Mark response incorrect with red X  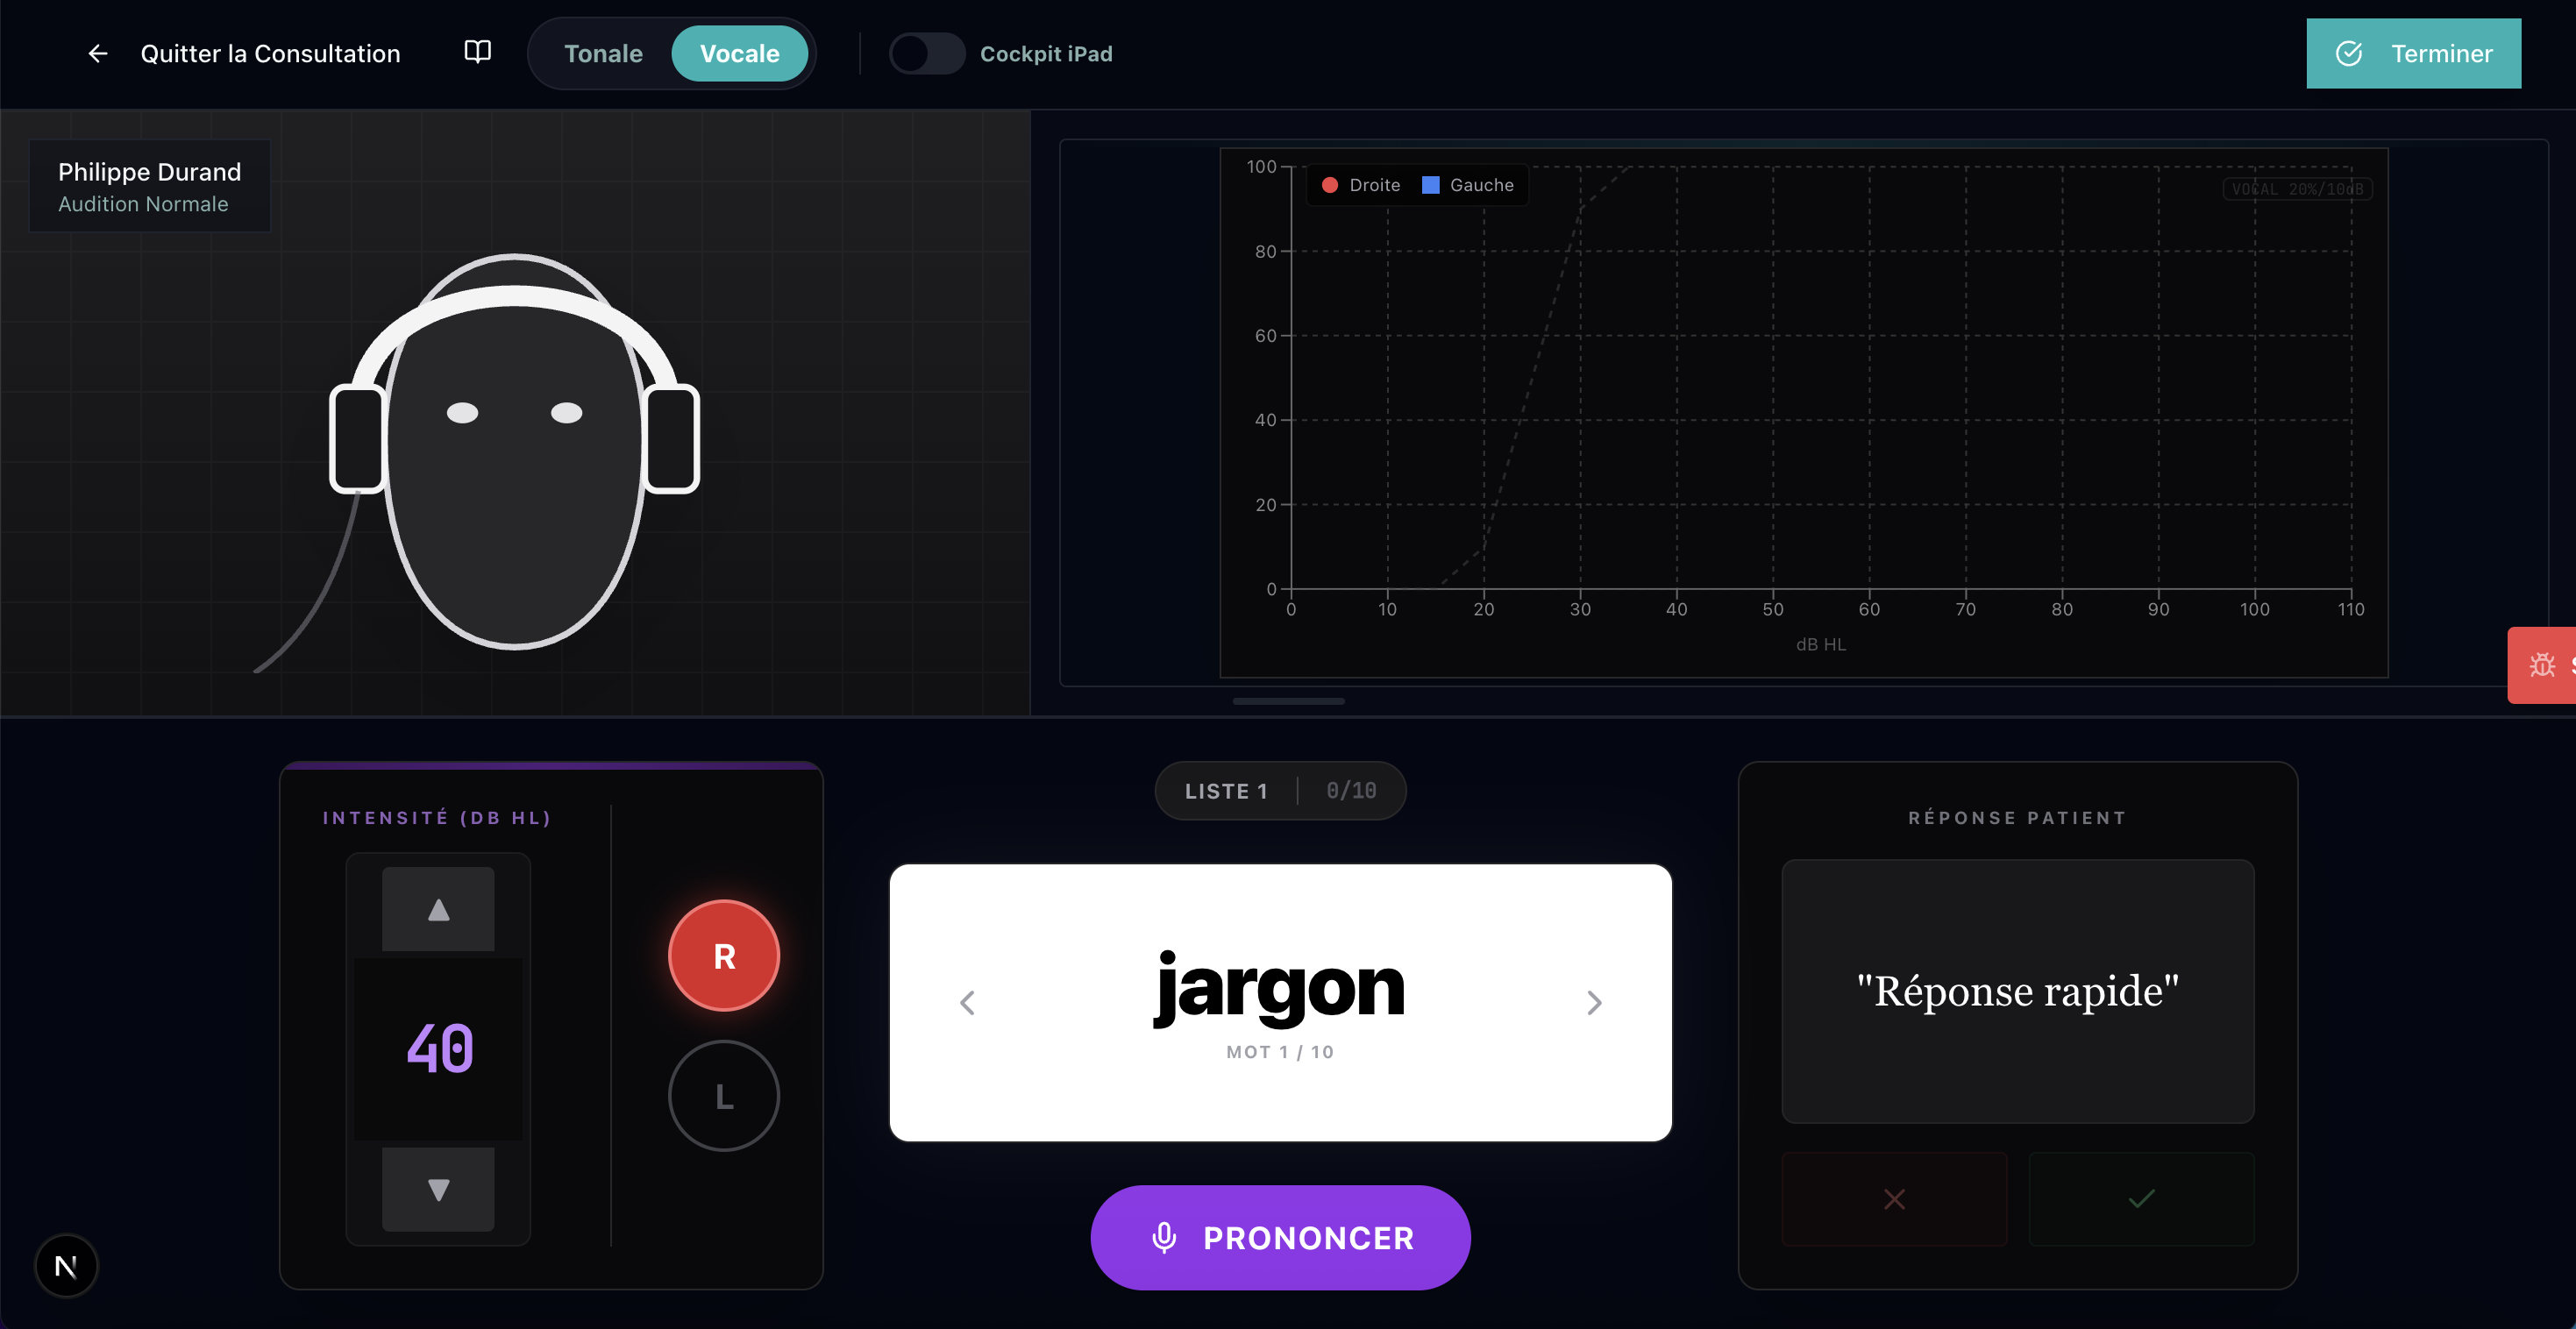tap(1894, 1198)
